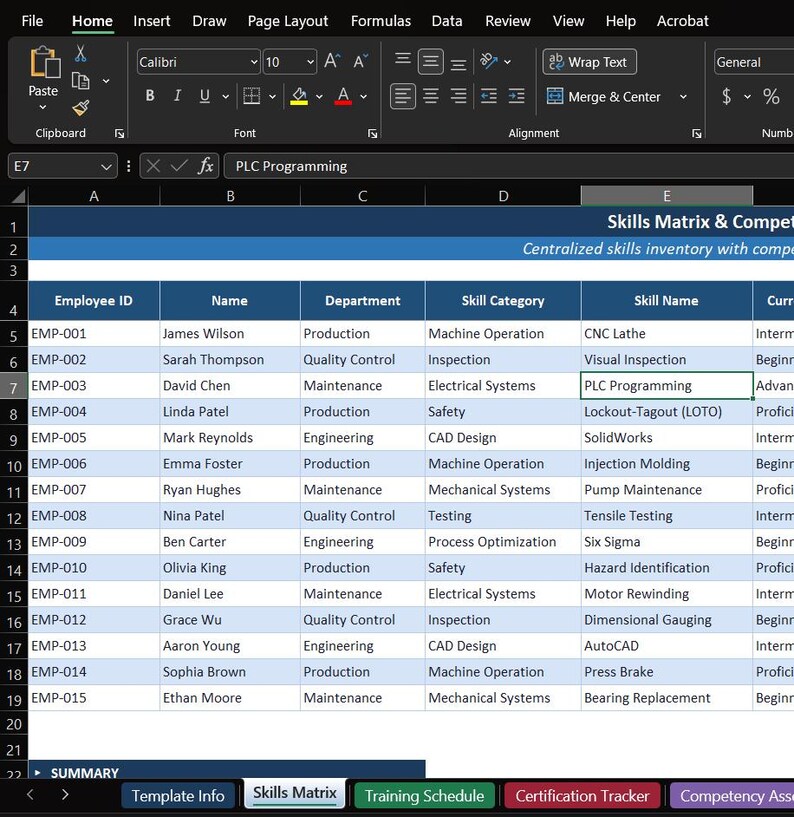
Task: Open font color dropdown arrow
Action: [364, 96]
